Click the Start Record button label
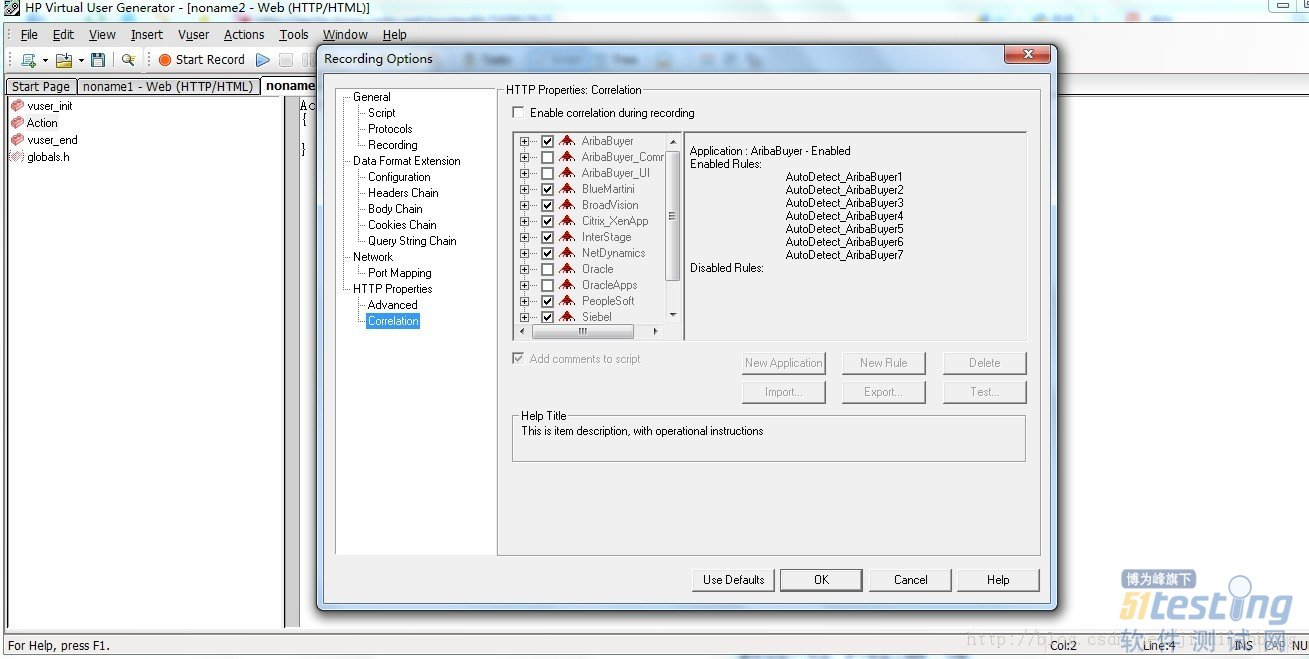Viewport: 1309px width, 659px height. coord(210,60)
